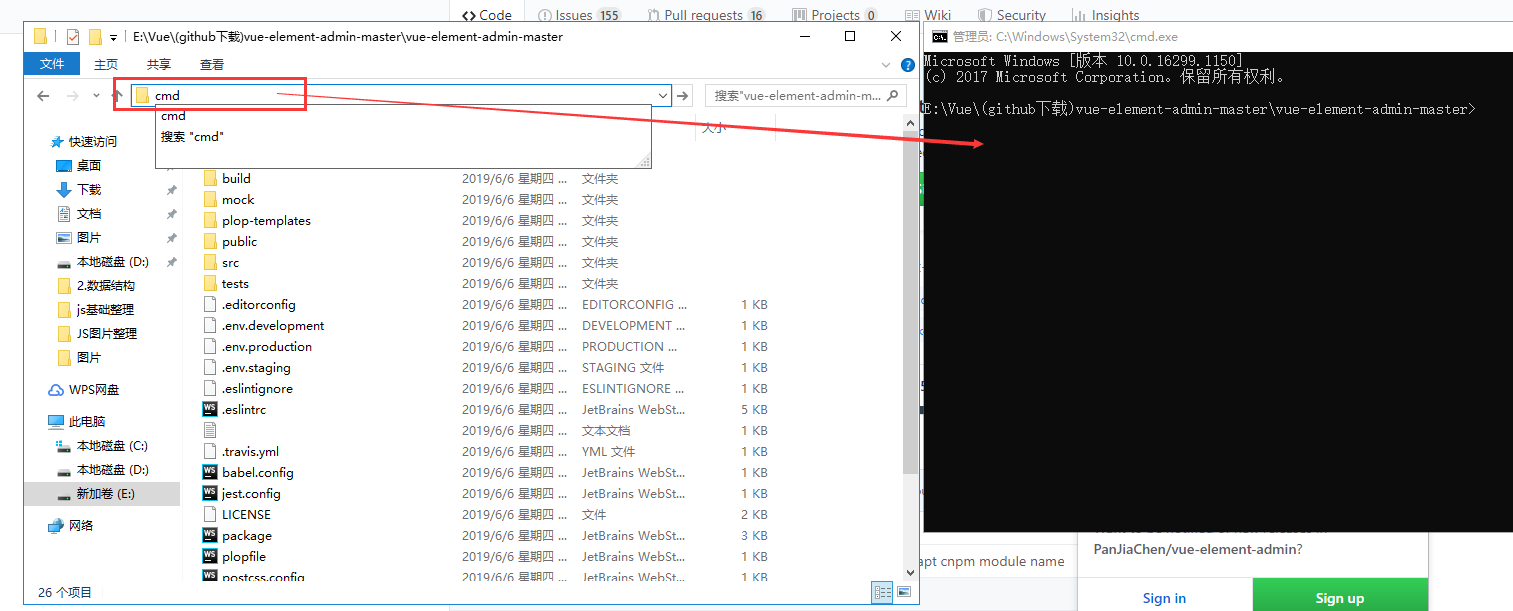This screenshot has width=1513, height=611.
Task: Click the address bar containing cmd
Action: pos(401,96)
